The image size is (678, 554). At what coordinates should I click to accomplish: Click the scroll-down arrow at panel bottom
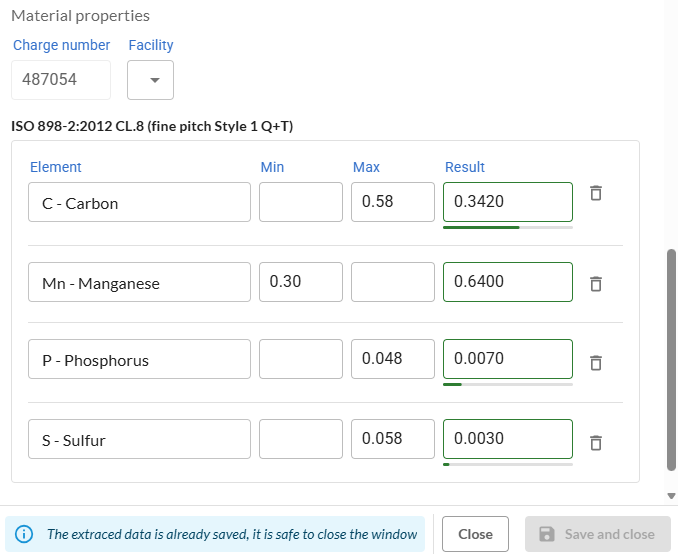[671, 496]
